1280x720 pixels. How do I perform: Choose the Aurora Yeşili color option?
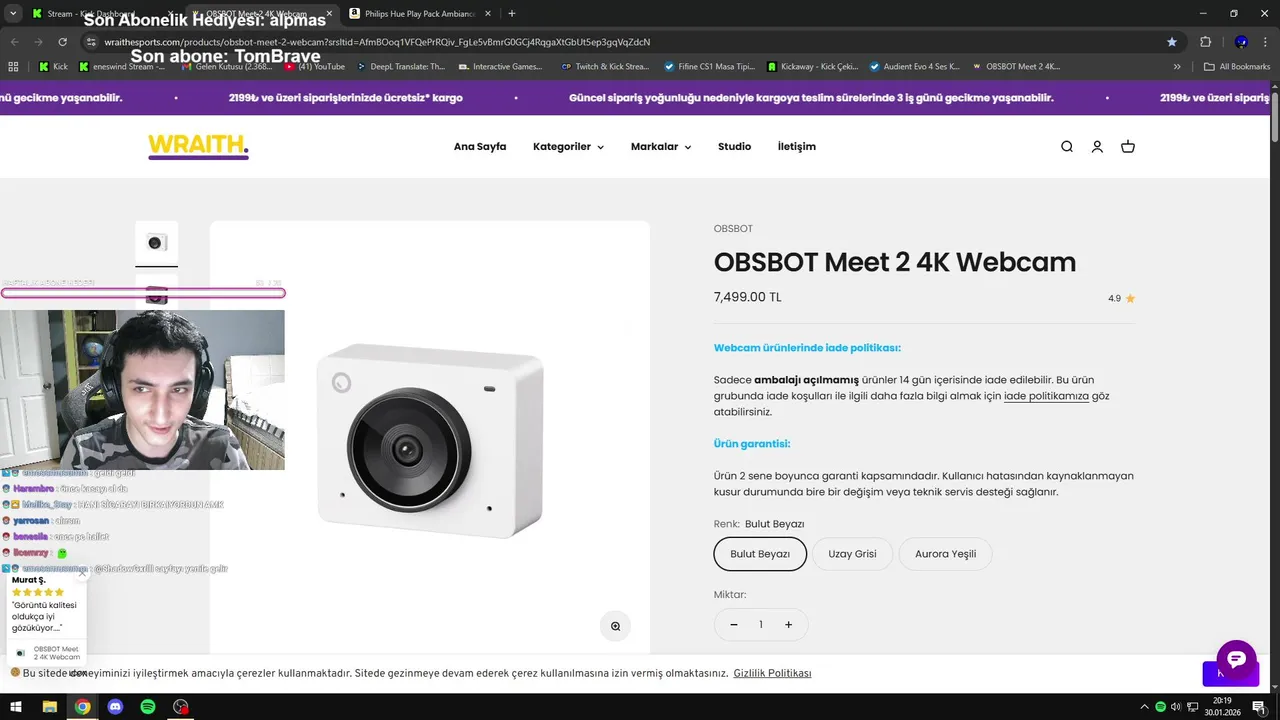click(x=945, y=554)
